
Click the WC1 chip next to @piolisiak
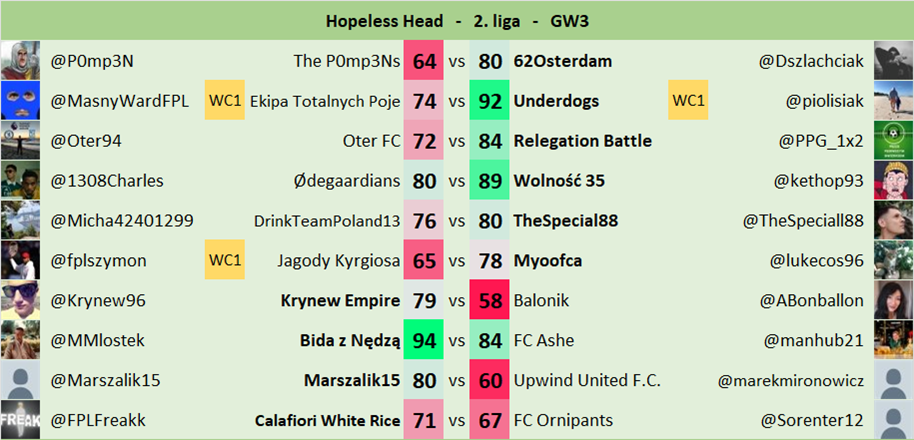(688, 101)
